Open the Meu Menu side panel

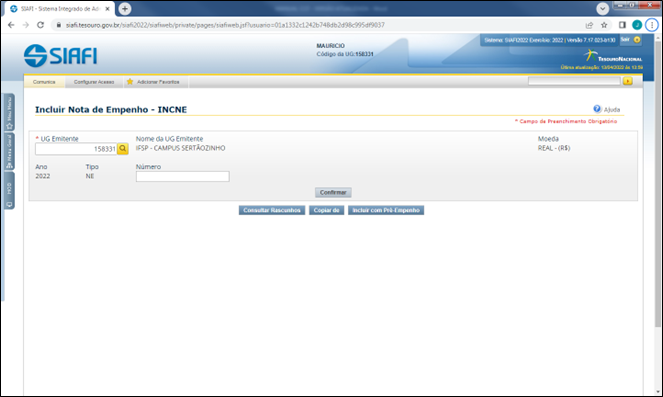click(x=9, y=112)
